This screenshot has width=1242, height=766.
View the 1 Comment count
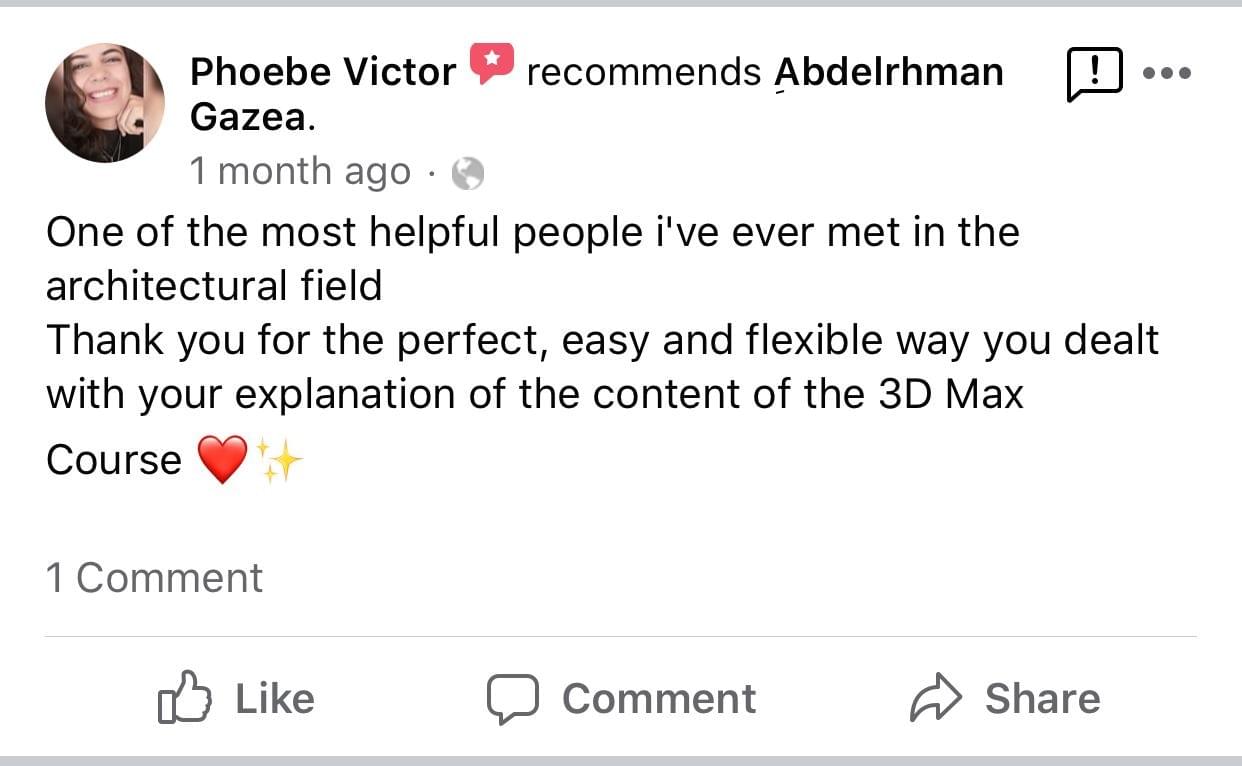pyautogui.click(x=155, y=578)
